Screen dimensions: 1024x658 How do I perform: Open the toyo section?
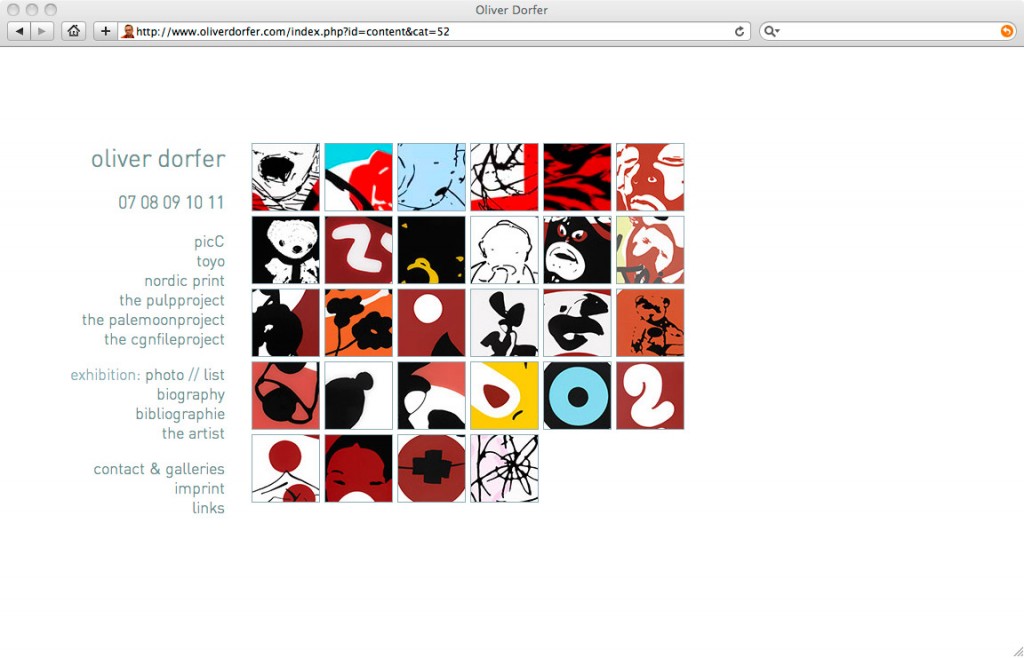click(x=210, y=262)
